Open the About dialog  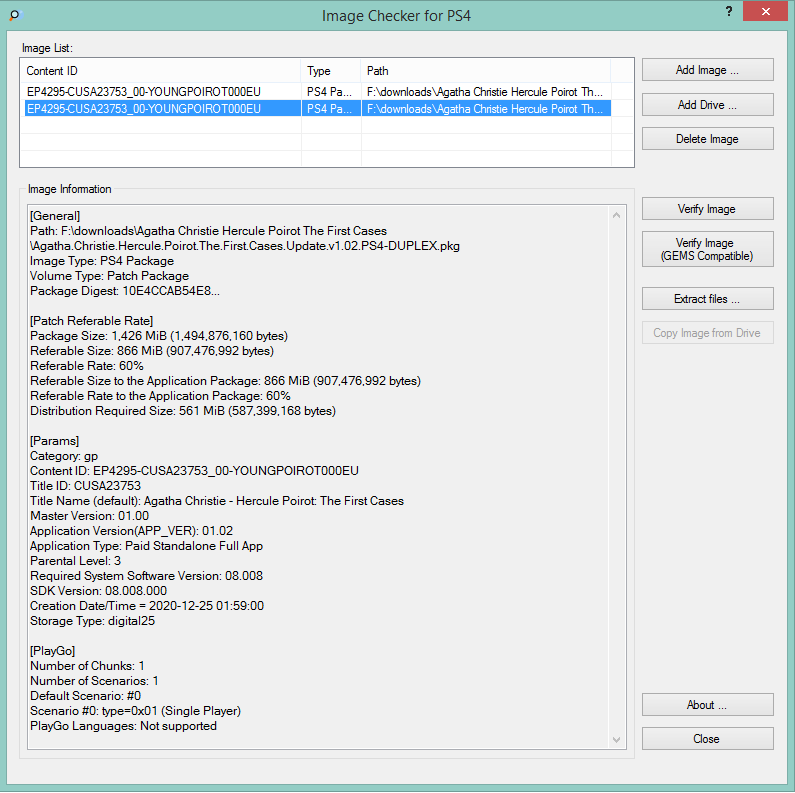(707, 705)
